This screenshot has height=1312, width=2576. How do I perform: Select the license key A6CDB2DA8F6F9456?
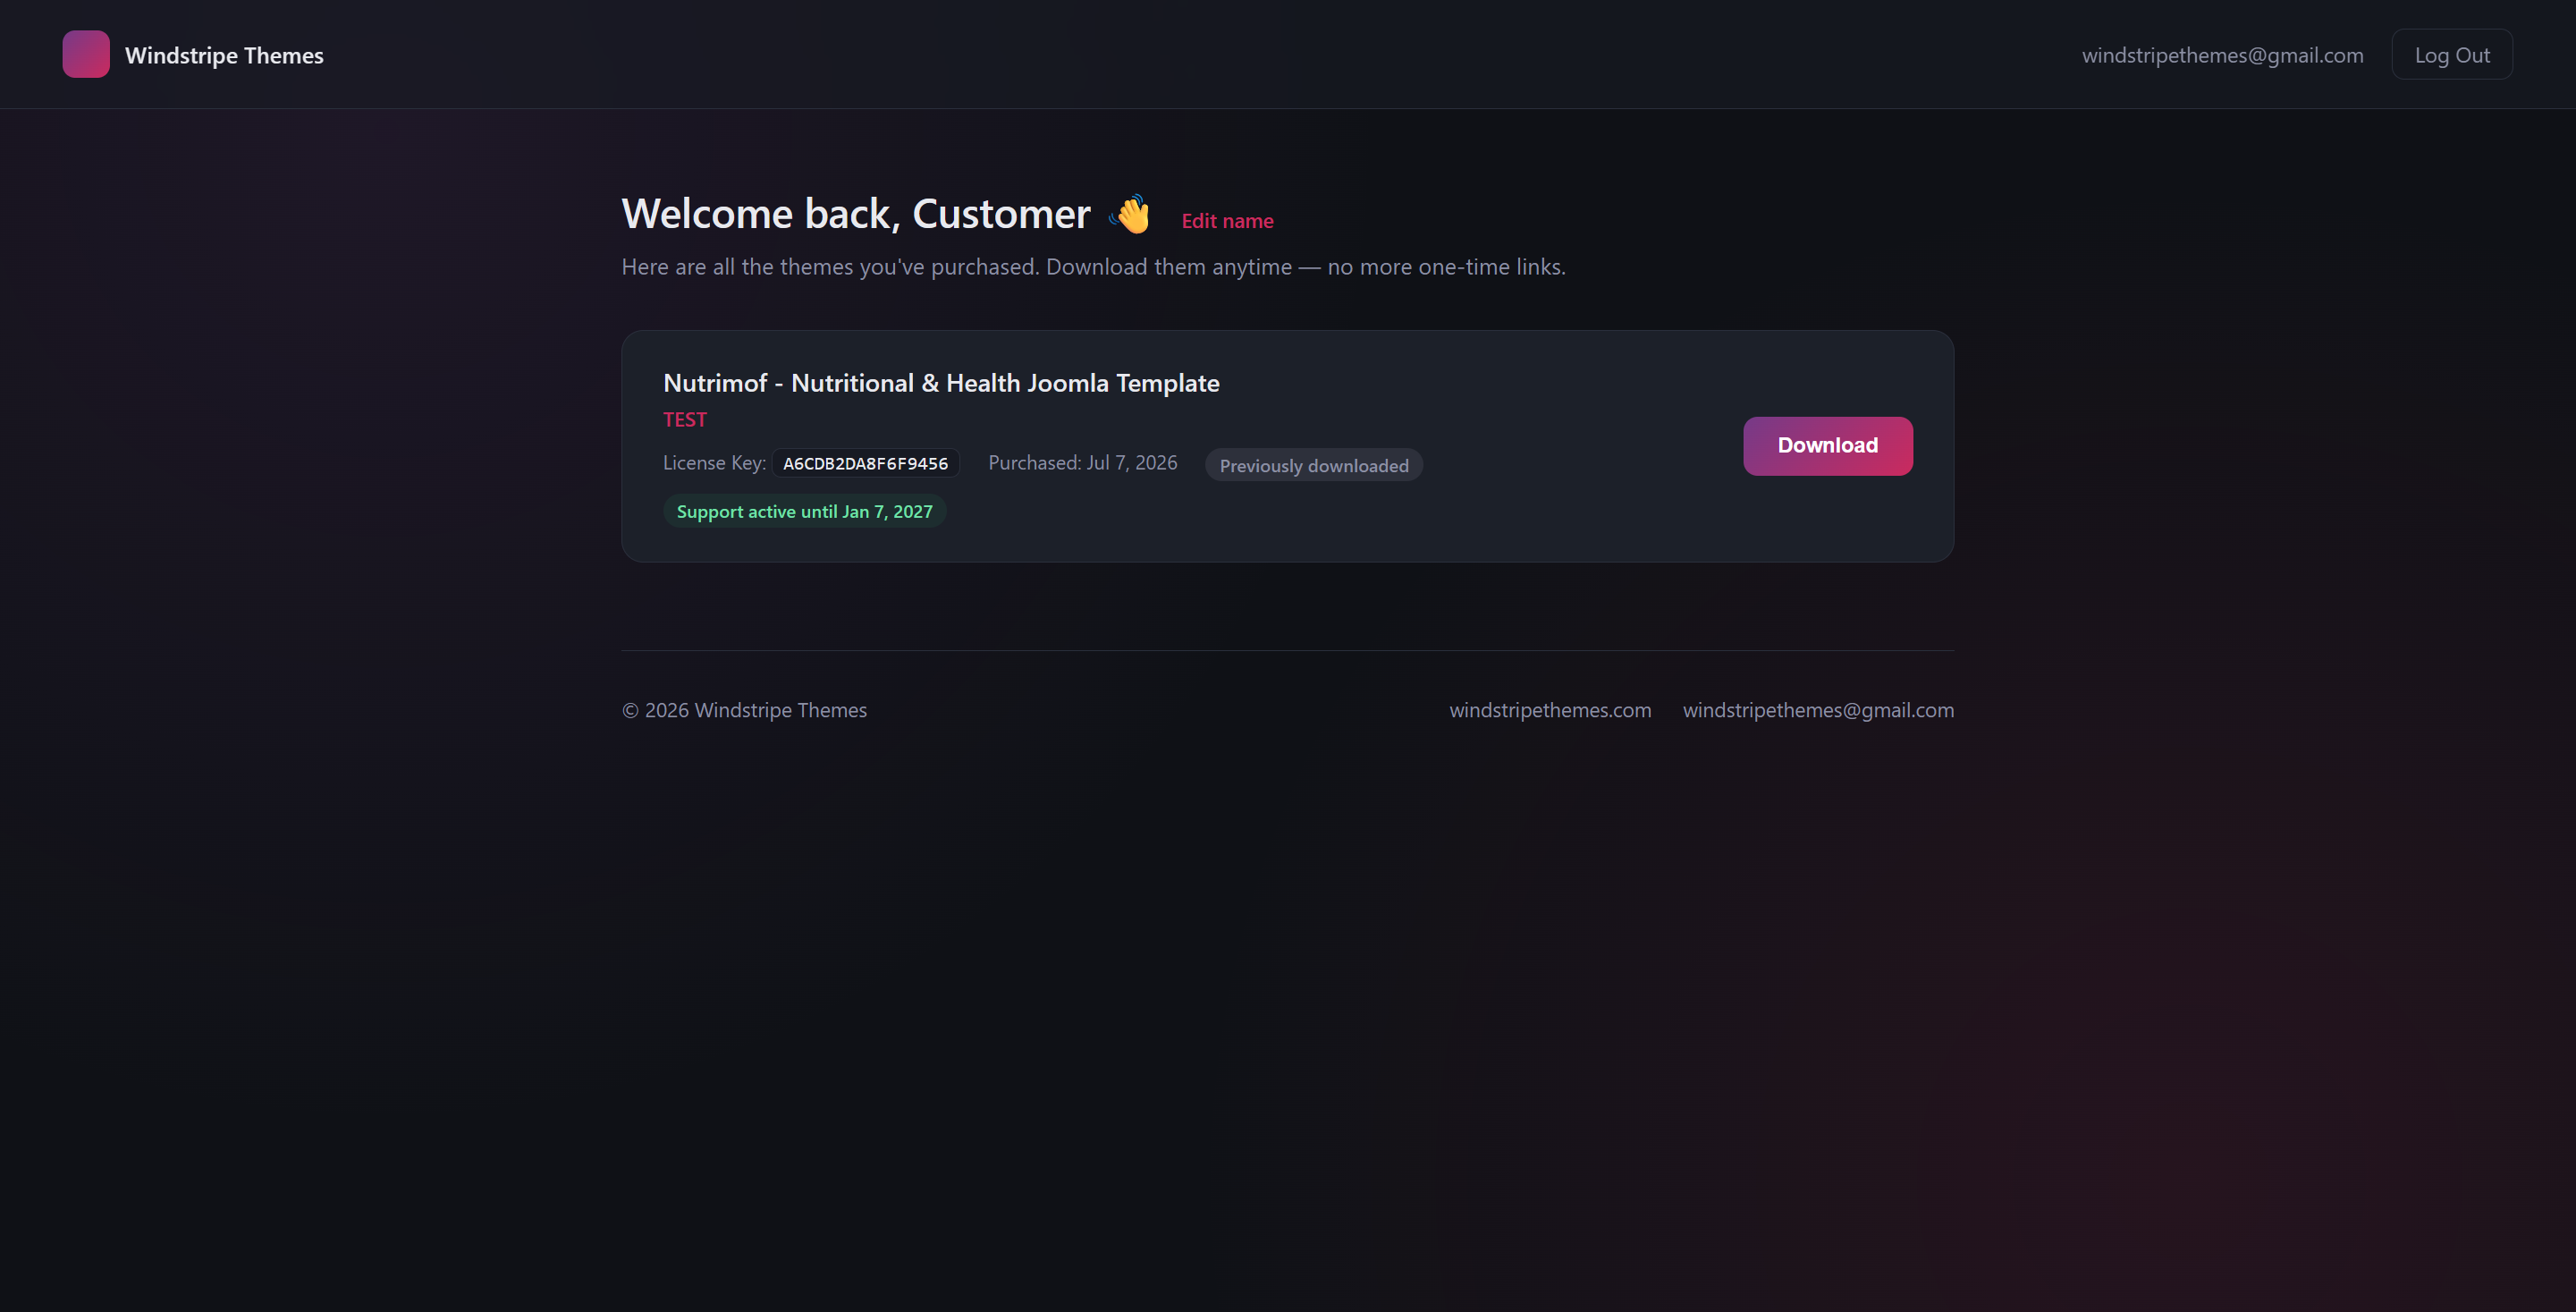[865, 463]
